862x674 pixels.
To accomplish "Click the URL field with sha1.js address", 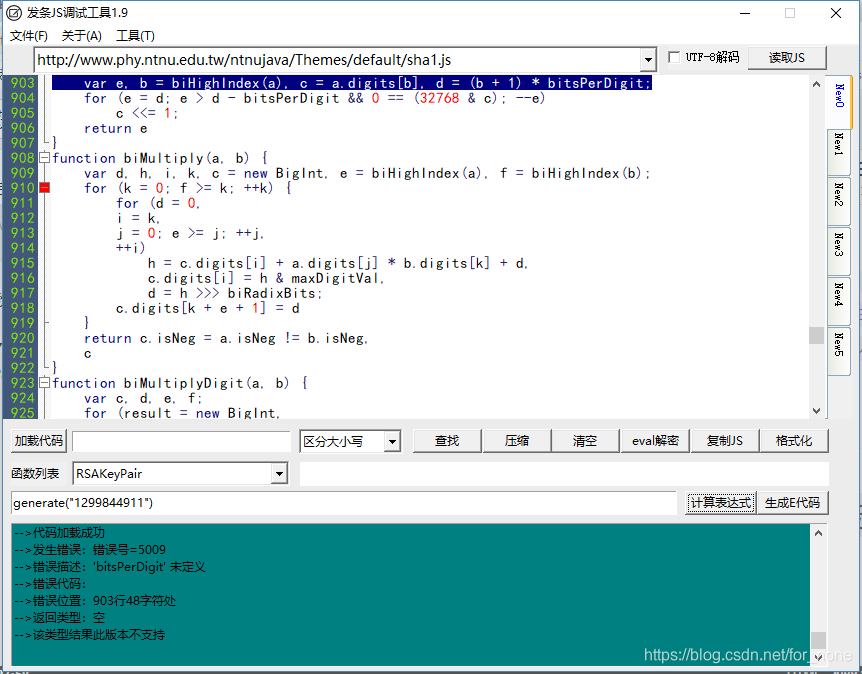I will (x=338, y=60).
